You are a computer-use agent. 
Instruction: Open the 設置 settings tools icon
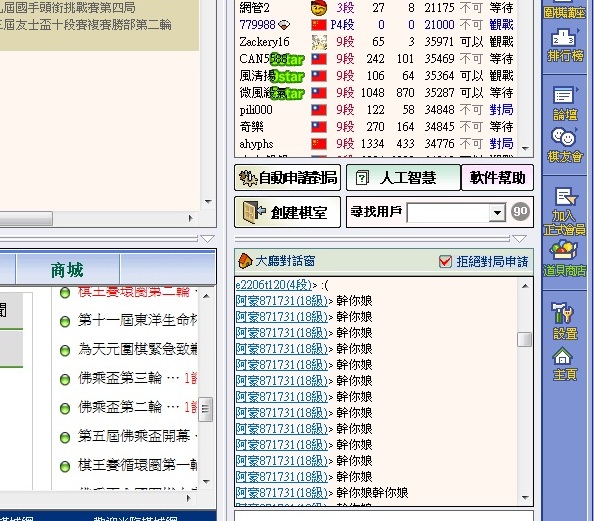pyautogui.click(x=564, y=321)
